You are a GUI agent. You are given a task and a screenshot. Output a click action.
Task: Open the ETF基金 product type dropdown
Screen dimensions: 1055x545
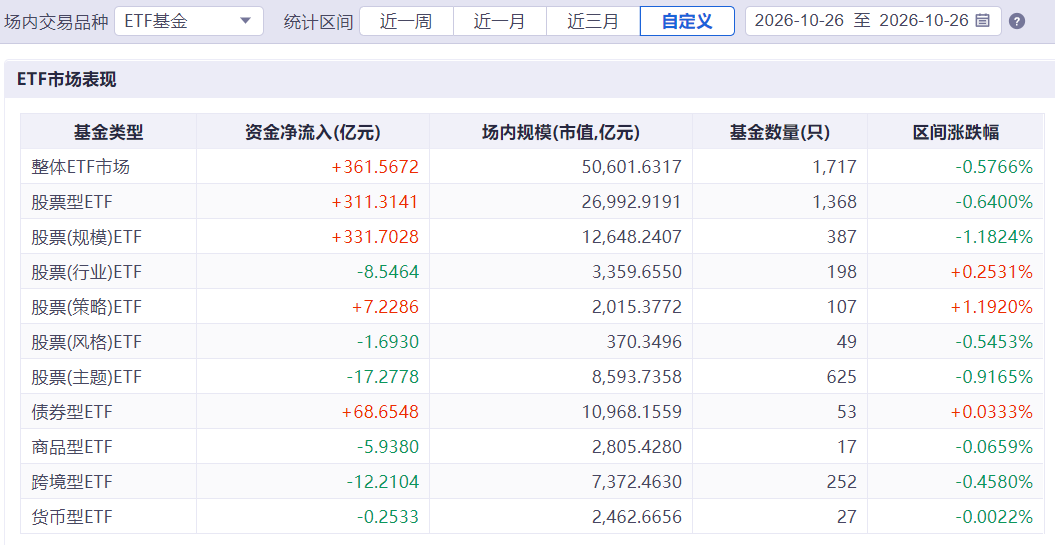click(x=189, y=21)
